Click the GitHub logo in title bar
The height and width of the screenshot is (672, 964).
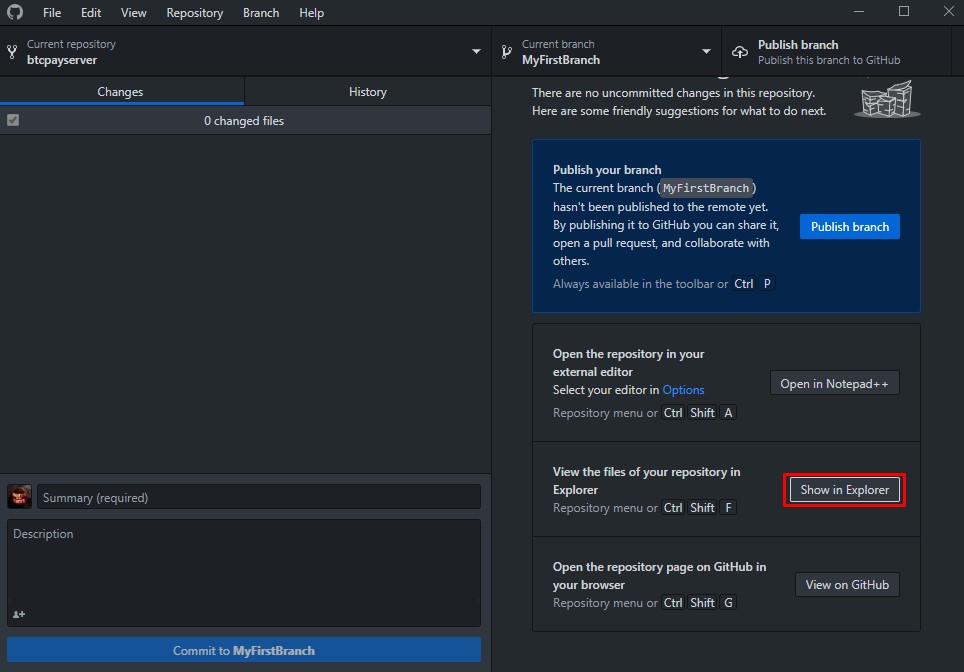(x=15, y=13)
